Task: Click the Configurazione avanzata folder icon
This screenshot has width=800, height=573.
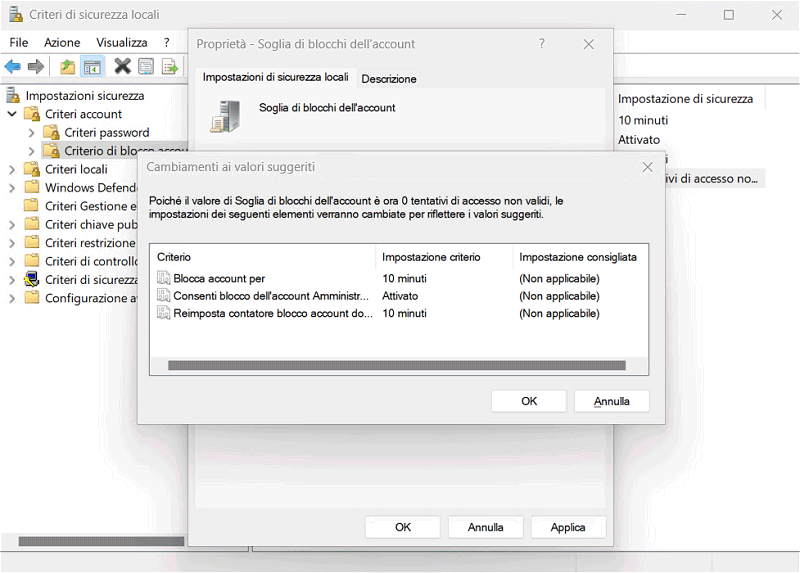Action: 32,297
